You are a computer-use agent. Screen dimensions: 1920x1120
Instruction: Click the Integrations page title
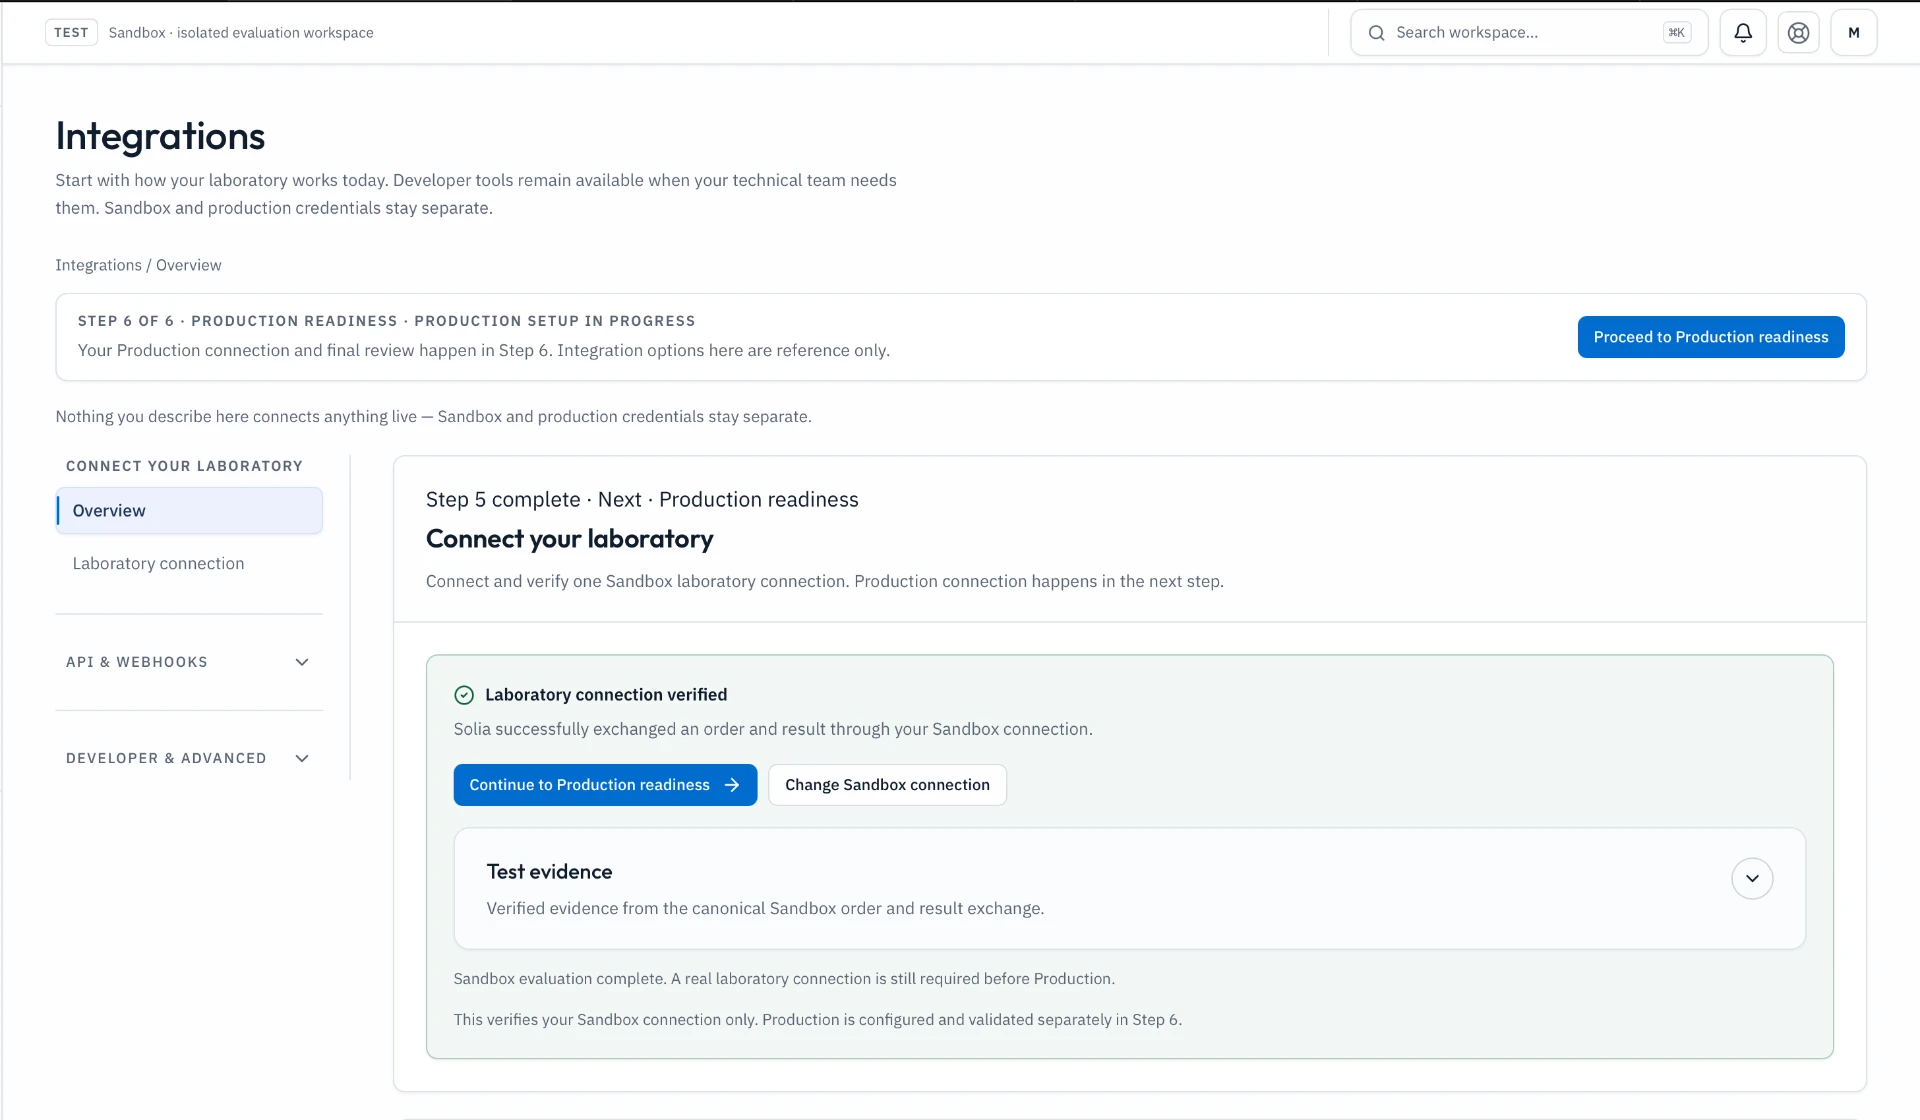coord(160,136)
